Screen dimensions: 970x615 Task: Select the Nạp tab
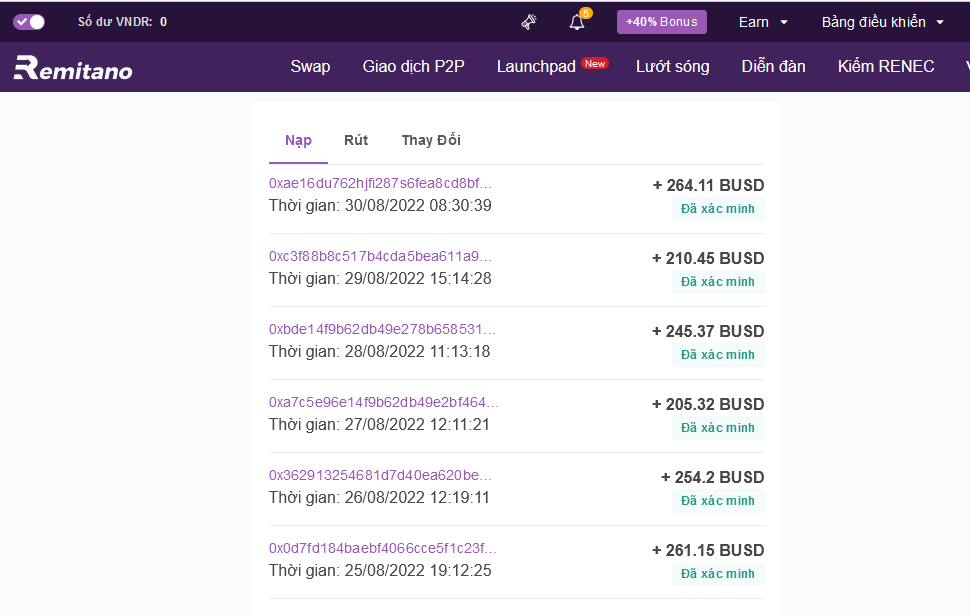click(x=298, y=140)
